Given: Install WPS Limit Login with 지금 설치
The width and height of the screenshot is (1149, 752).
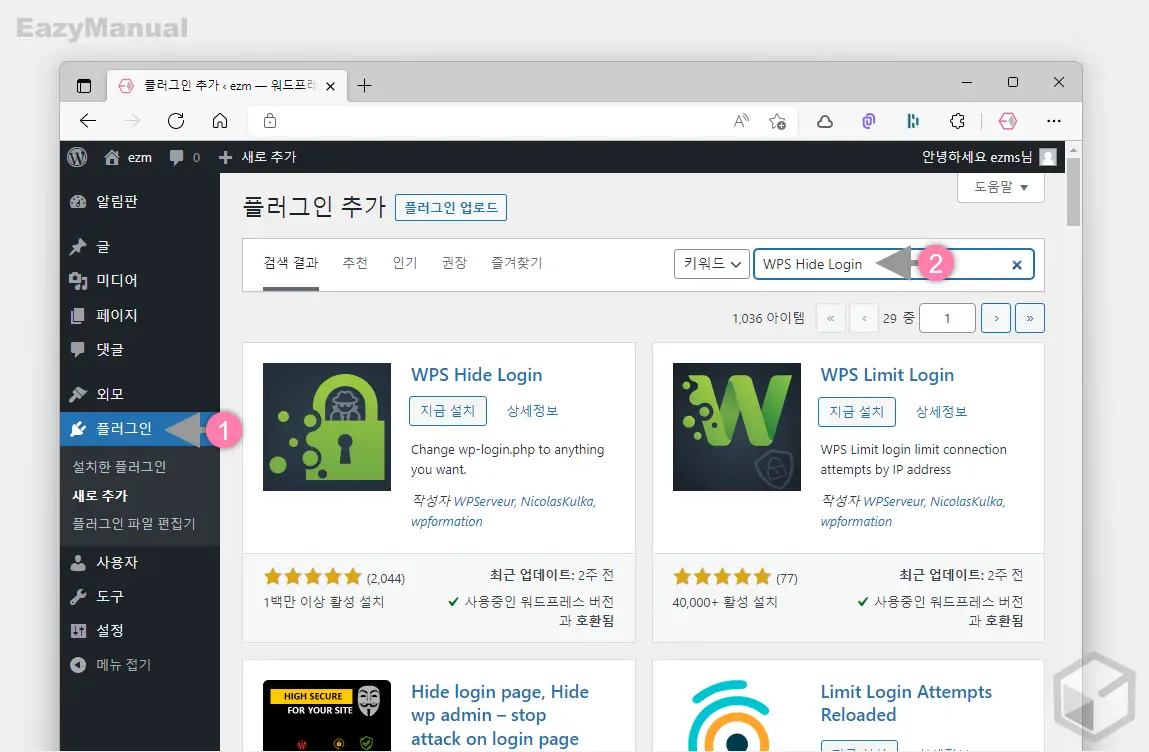Looking at the screenshot, I should point(857,412).
